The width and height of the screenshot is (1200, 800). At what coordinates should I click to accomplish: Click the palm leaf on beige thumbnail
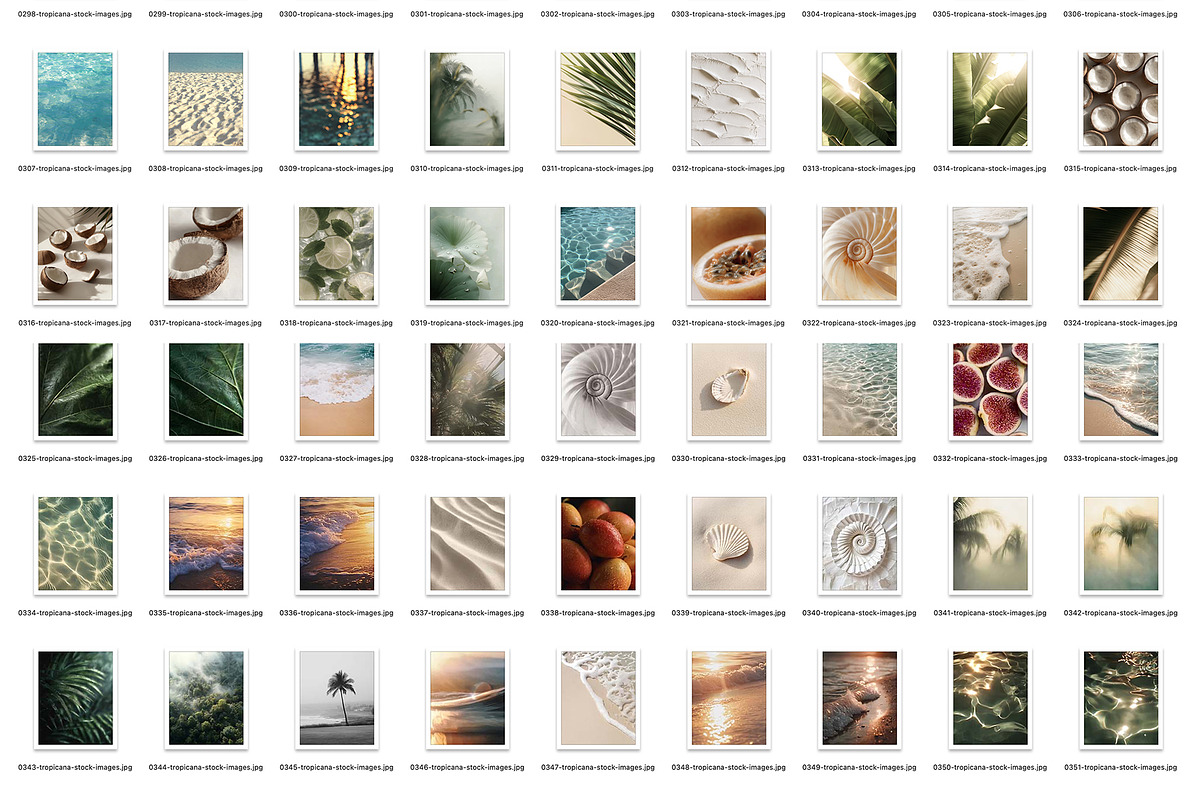[x=598, y=99]
